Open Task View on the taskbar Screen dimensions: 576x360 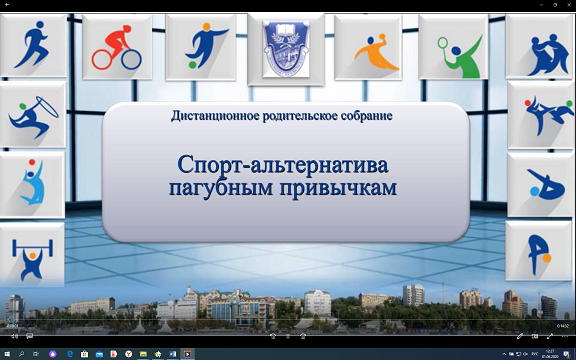[36, 354]
